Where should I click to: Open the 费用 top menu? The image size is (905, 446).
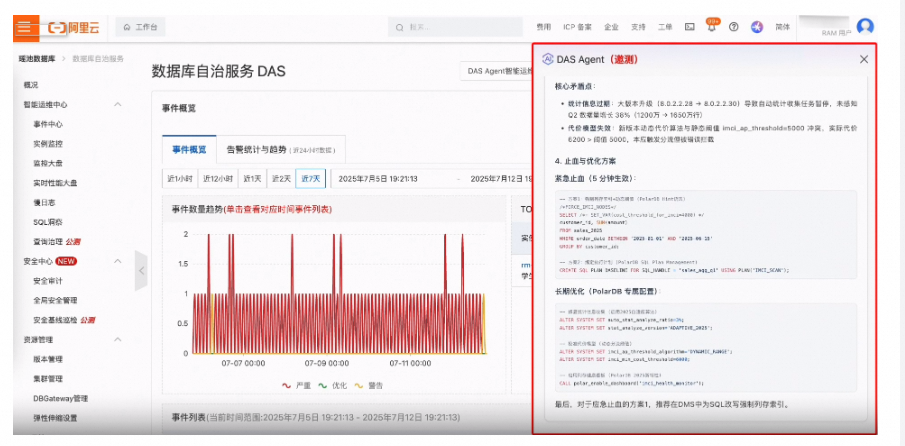pyautogui.click(x=543, y=27)
